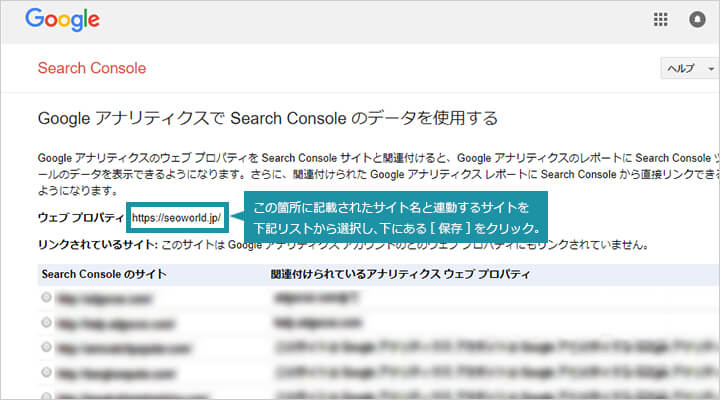Viewport: 720px width, 400px height.
Task: Click the page heading "Google アナリティクスで Search Console のデータを使用する"
Action: pyautogui.click(x=268, y=118)
